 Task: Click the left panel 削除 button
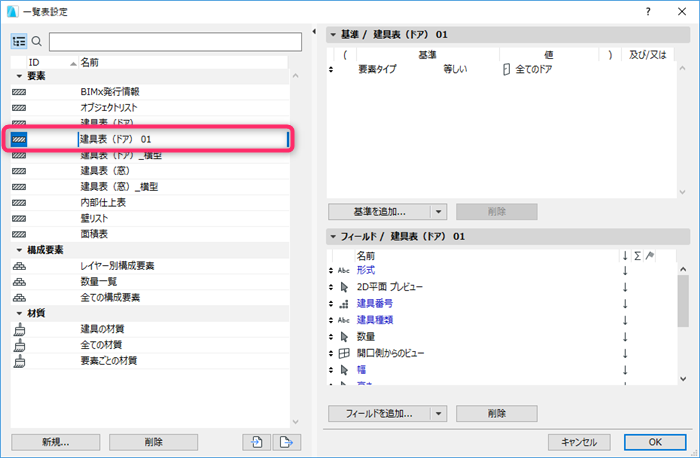154,442
